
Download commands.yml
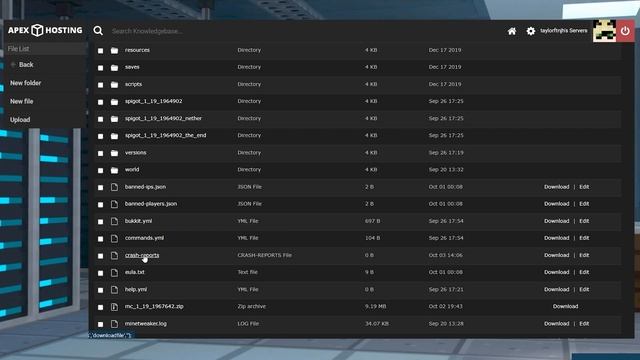[556, 238]
